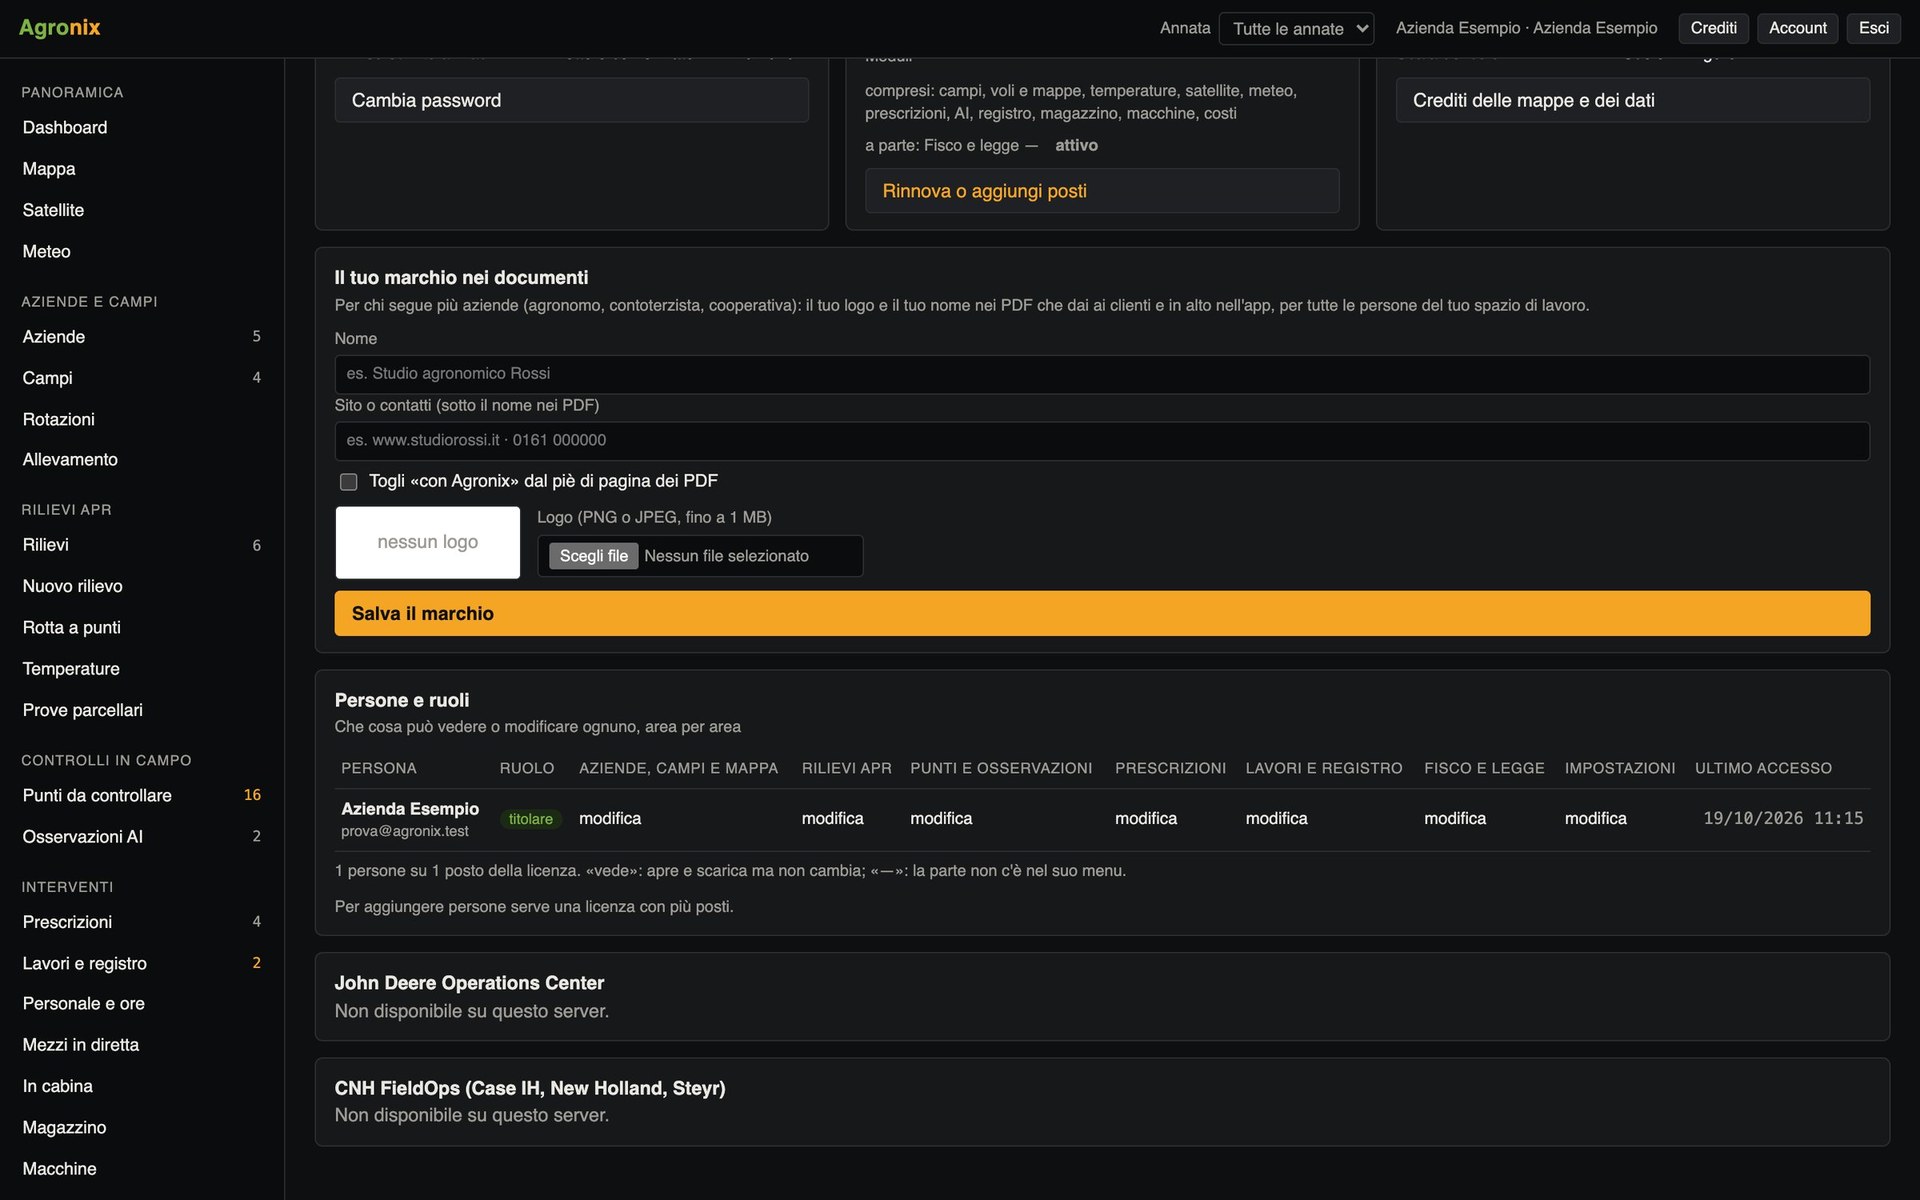
Task: Open Temperature in the sidebar
Action: pyautogui.click(x=142, y=669)
